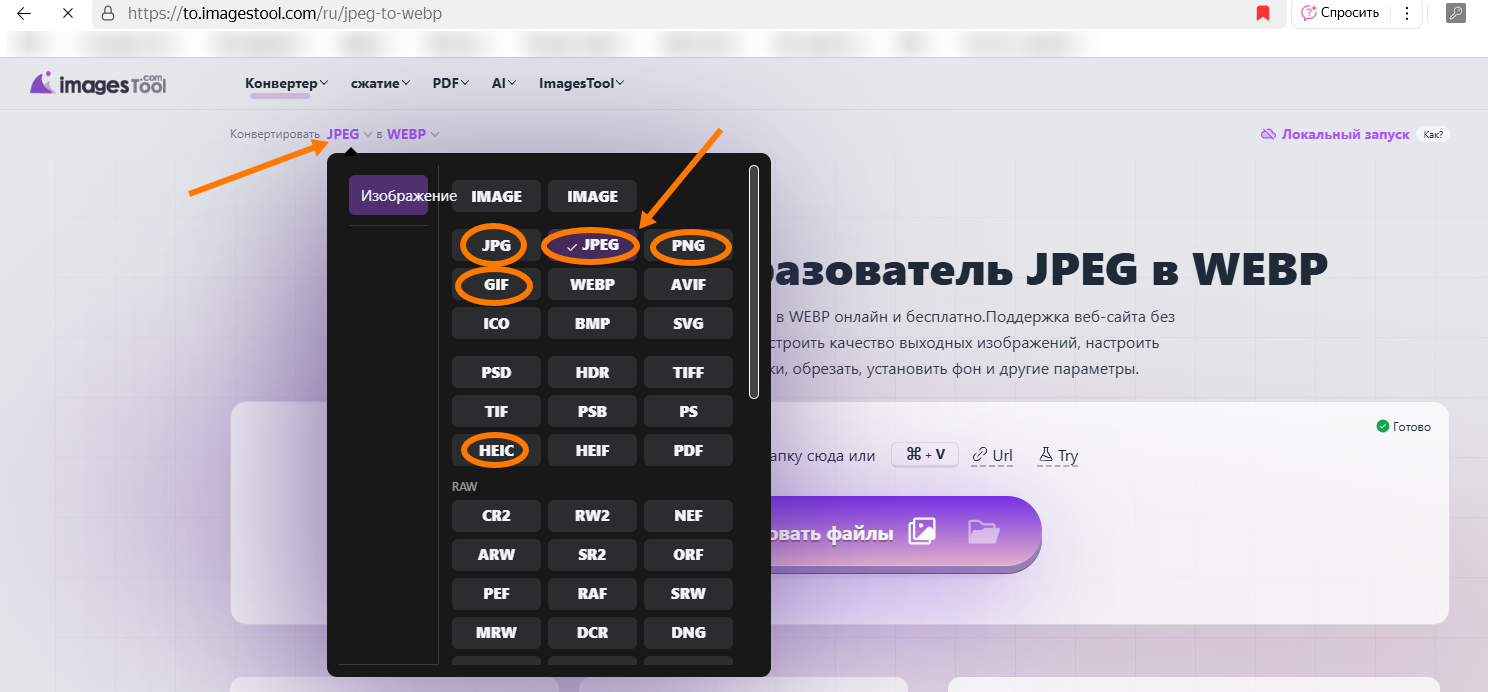The height and width of the screenshot is (692, 1488).
Task: Select the SR2 raw format
Action: (592, 555)
